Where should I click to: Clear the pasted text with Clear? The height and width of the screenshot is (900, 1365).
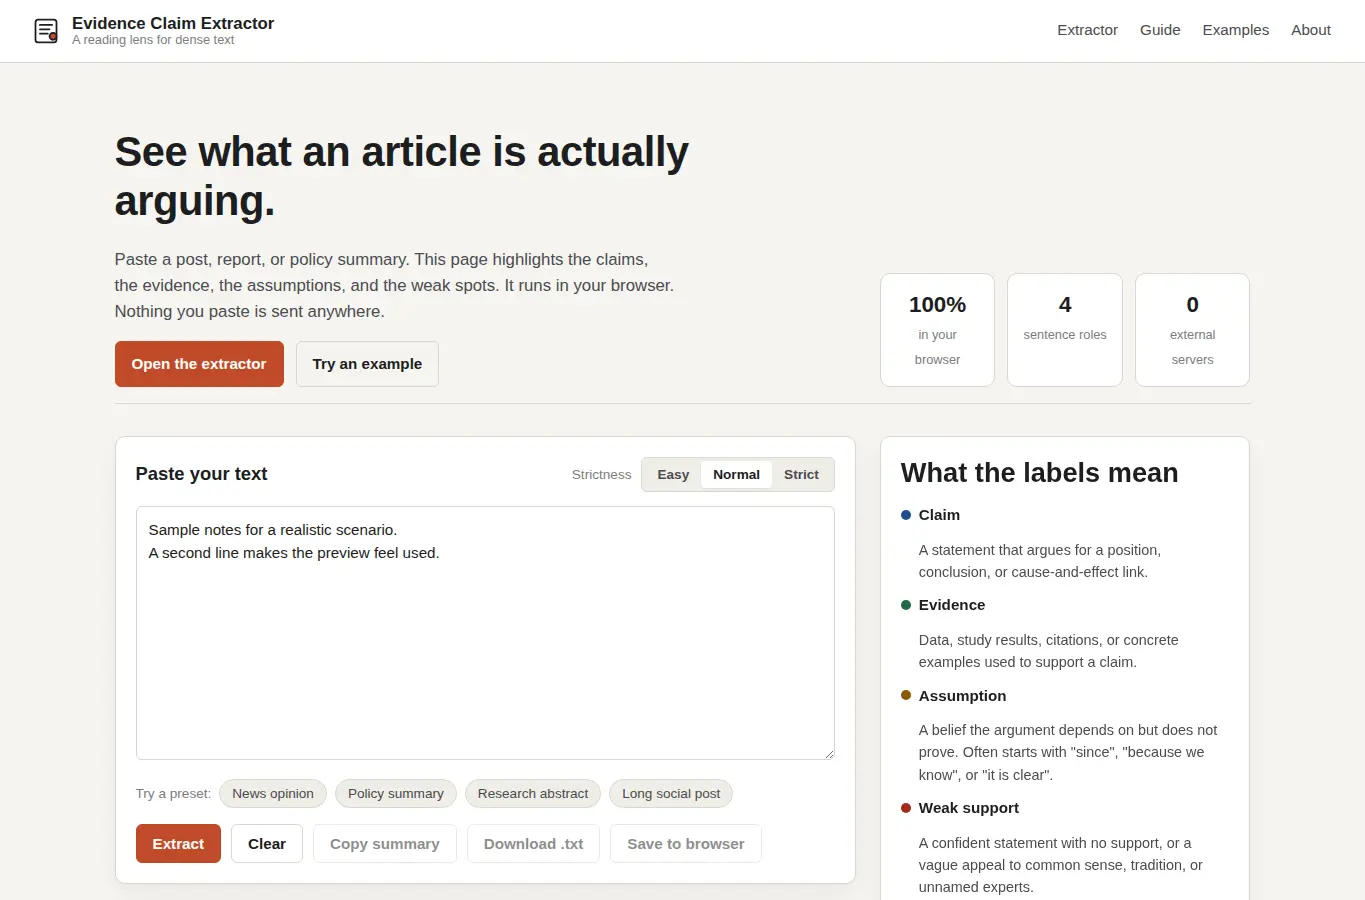click(x=267, y=844)
